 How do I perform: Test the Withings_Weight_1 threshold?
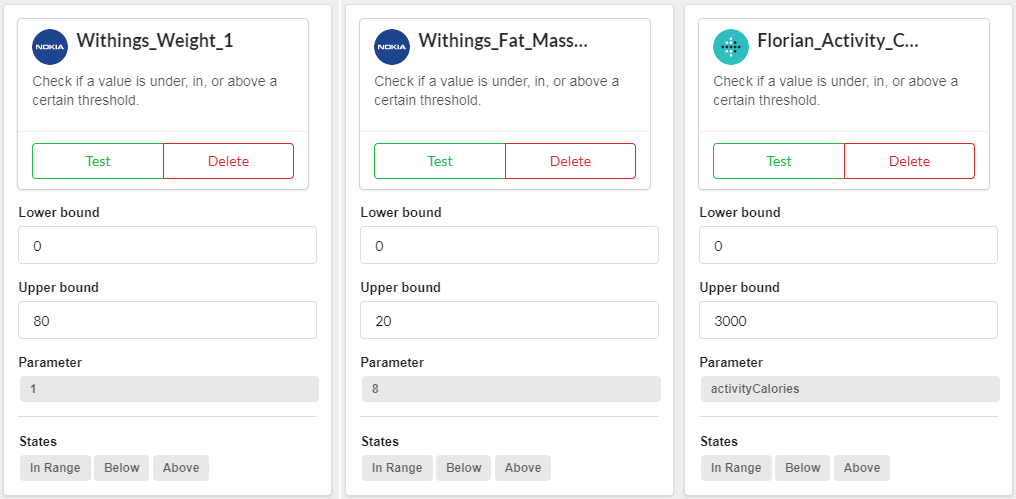(x=98, y=161)
